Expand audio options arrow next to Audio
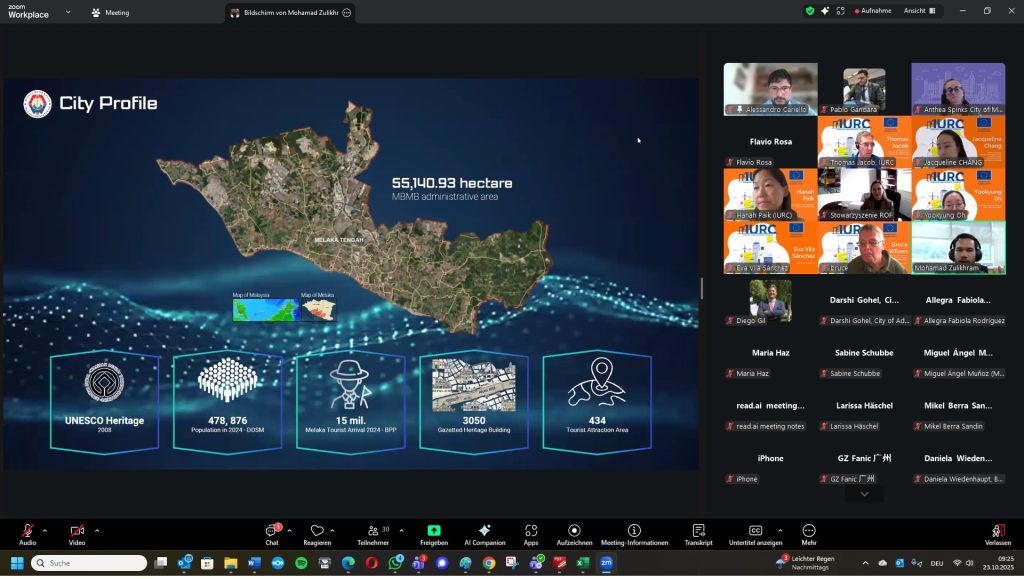1024x579 pixels. point(45,530)
